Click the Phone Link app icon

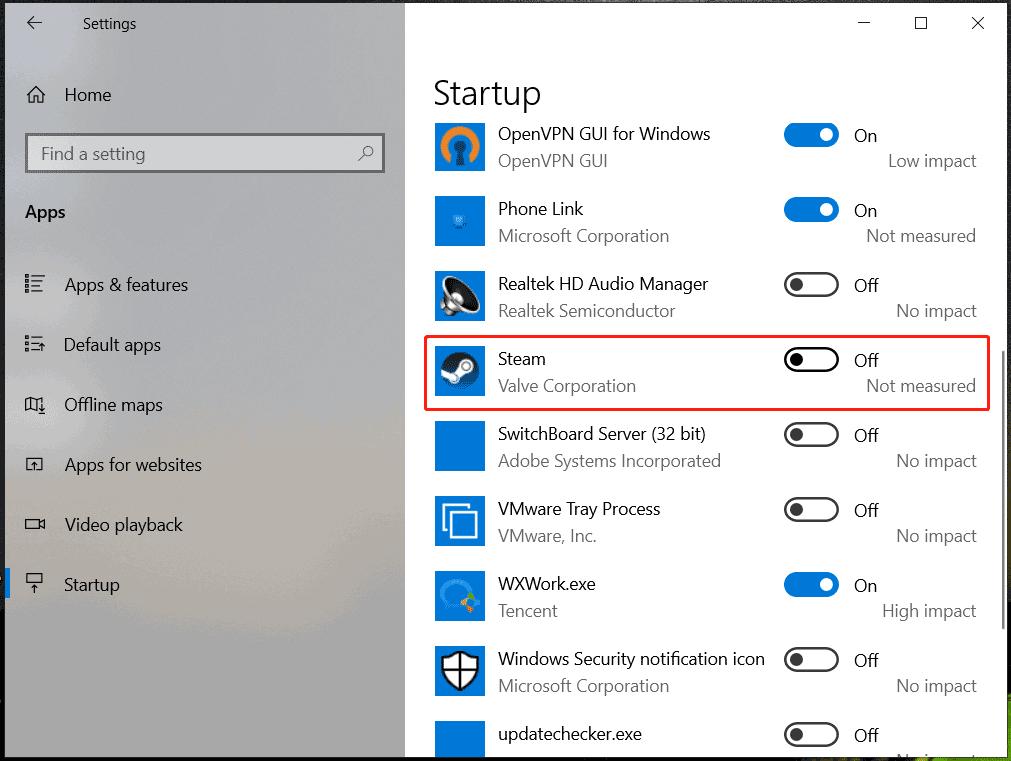pos(460,222)
